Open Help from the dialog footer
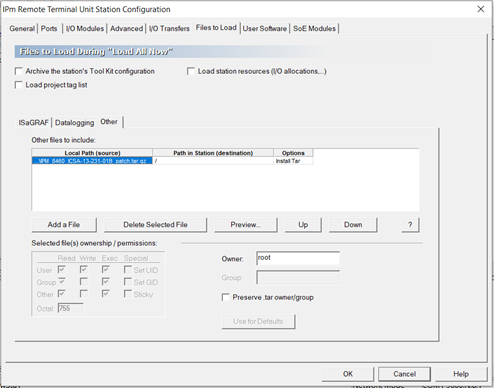Image resolution: width=494 pixels, height=388 pixels. point(461,374)
